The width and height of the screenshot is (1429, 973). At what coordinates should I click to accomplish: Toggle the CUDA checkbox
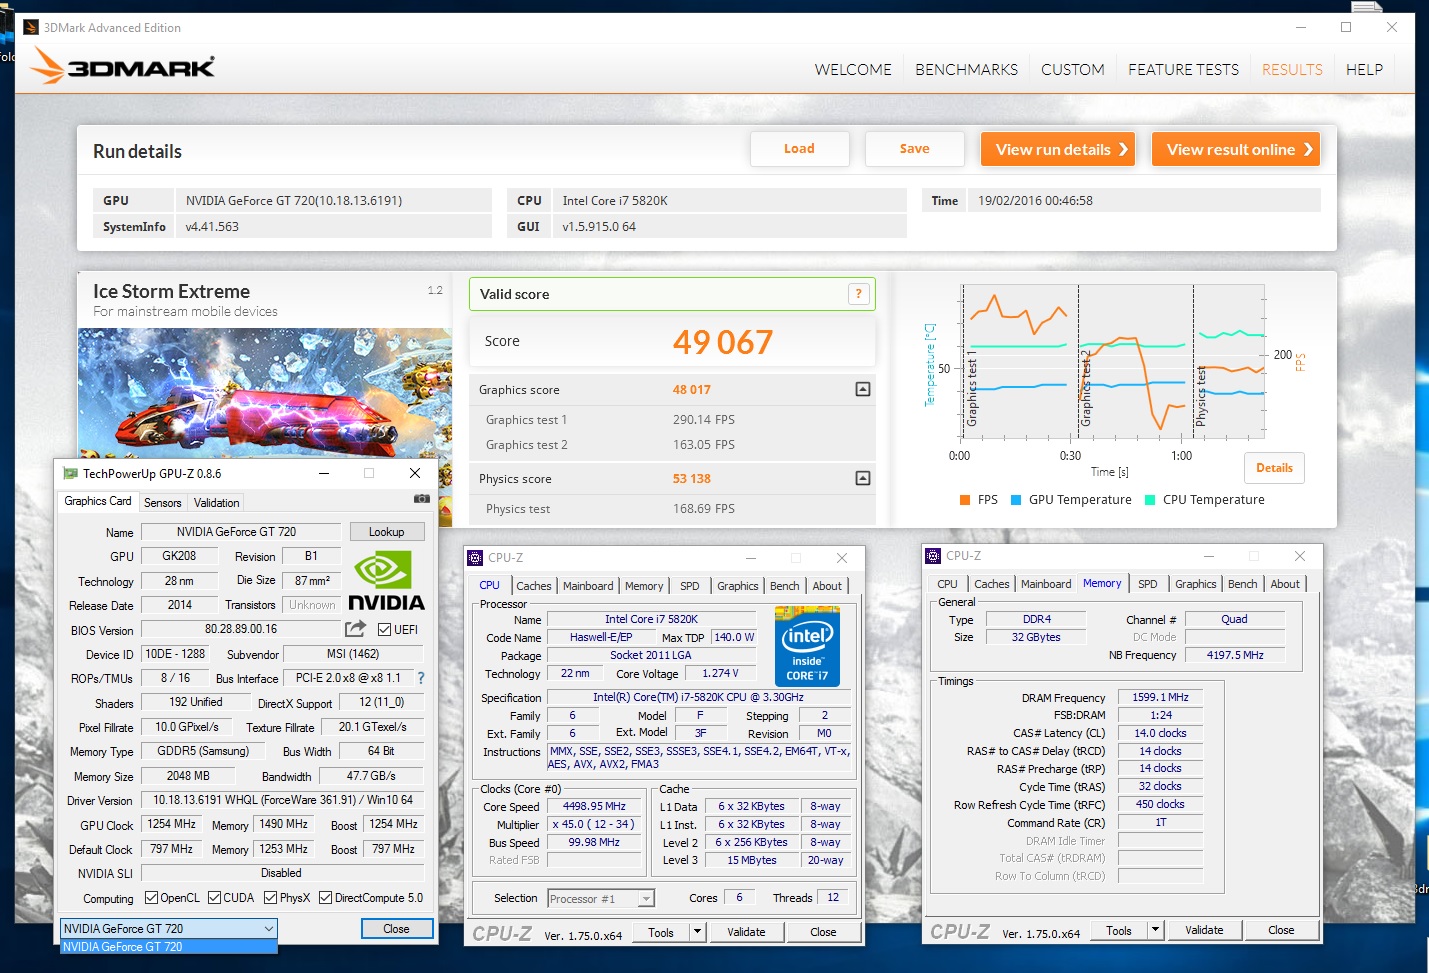(215, 898)
